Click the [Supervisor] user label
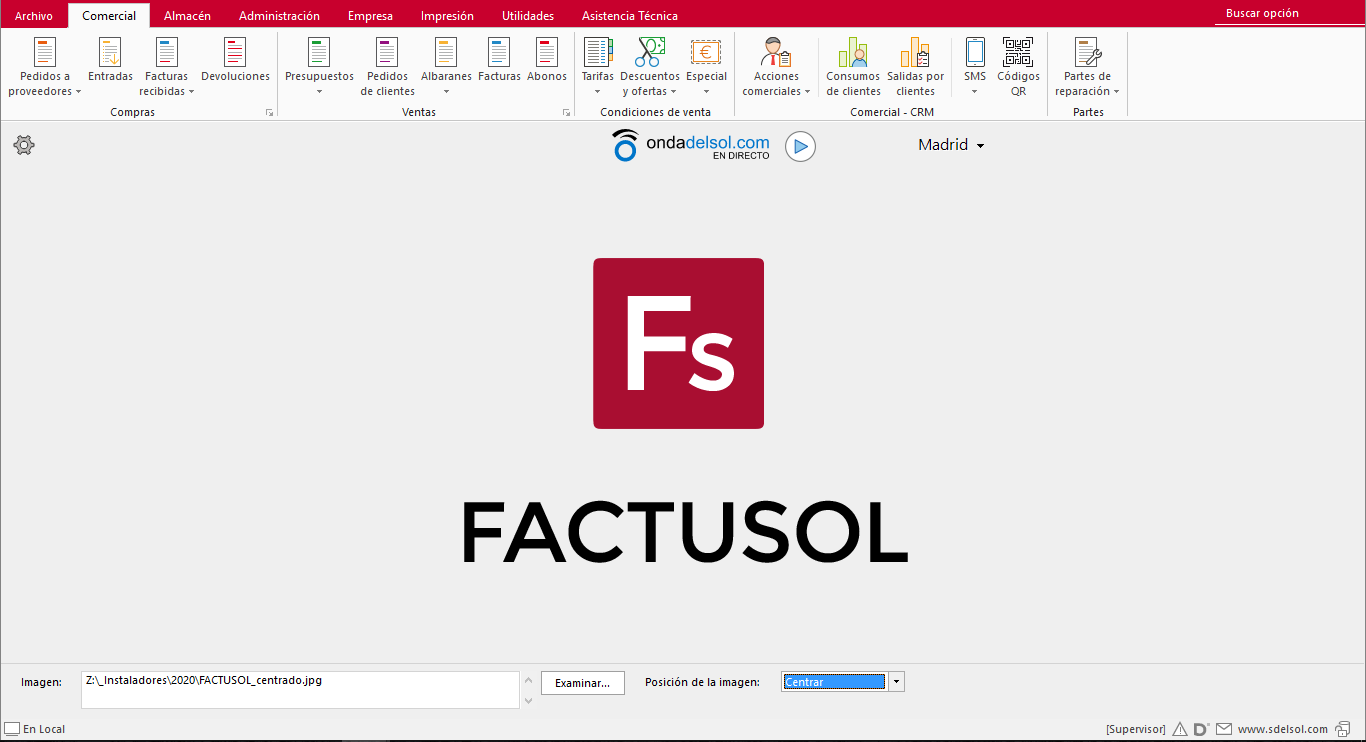Viewport: 1366px width, 742px height. 1136,729
